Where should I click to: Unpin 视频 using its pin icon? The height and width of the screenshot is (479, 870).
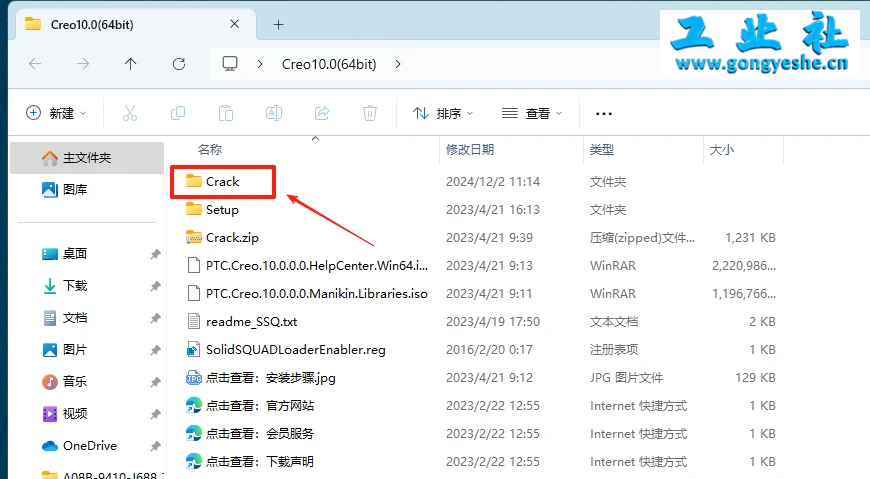[155, 414]
